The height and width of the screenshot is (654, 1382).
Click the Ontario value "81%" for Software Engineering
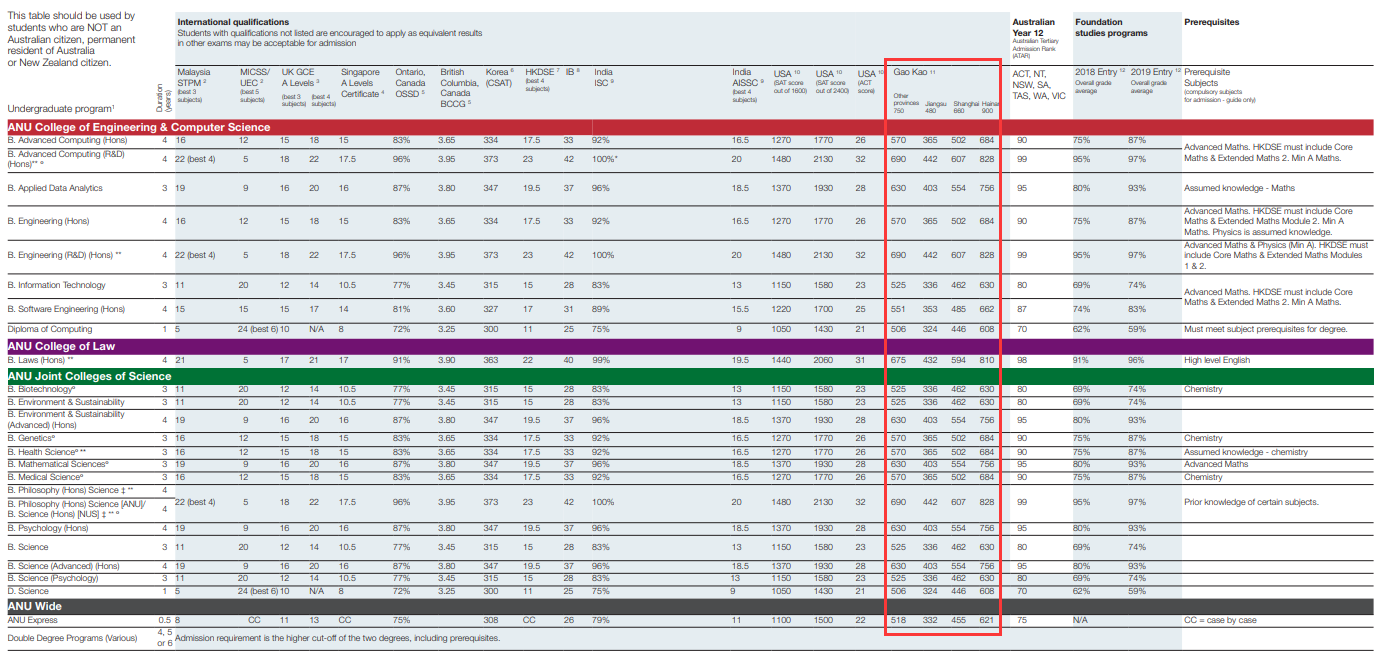(x=402, y=309)
